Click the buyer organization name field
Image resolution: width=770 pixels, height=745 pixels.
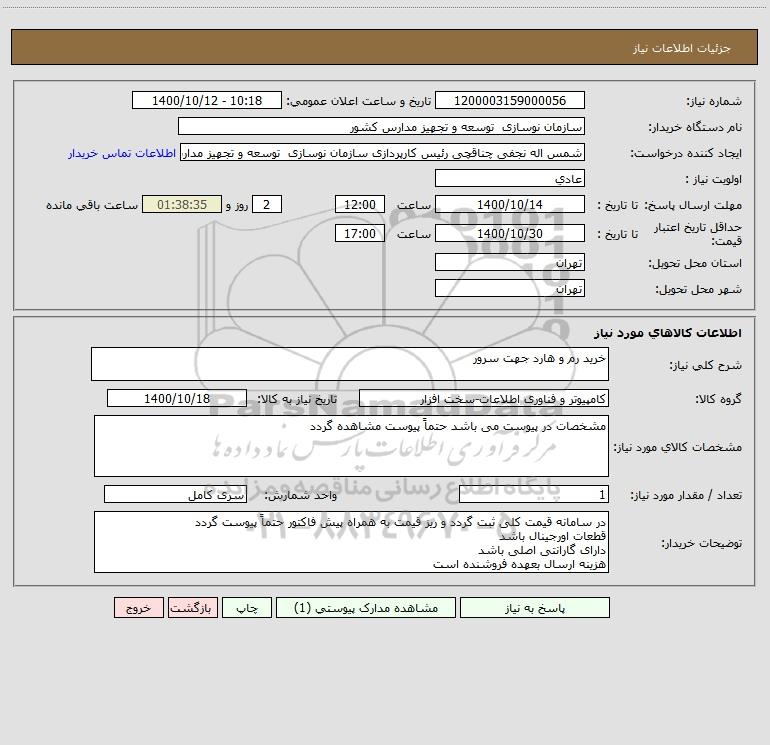click(x=381, y=126)
